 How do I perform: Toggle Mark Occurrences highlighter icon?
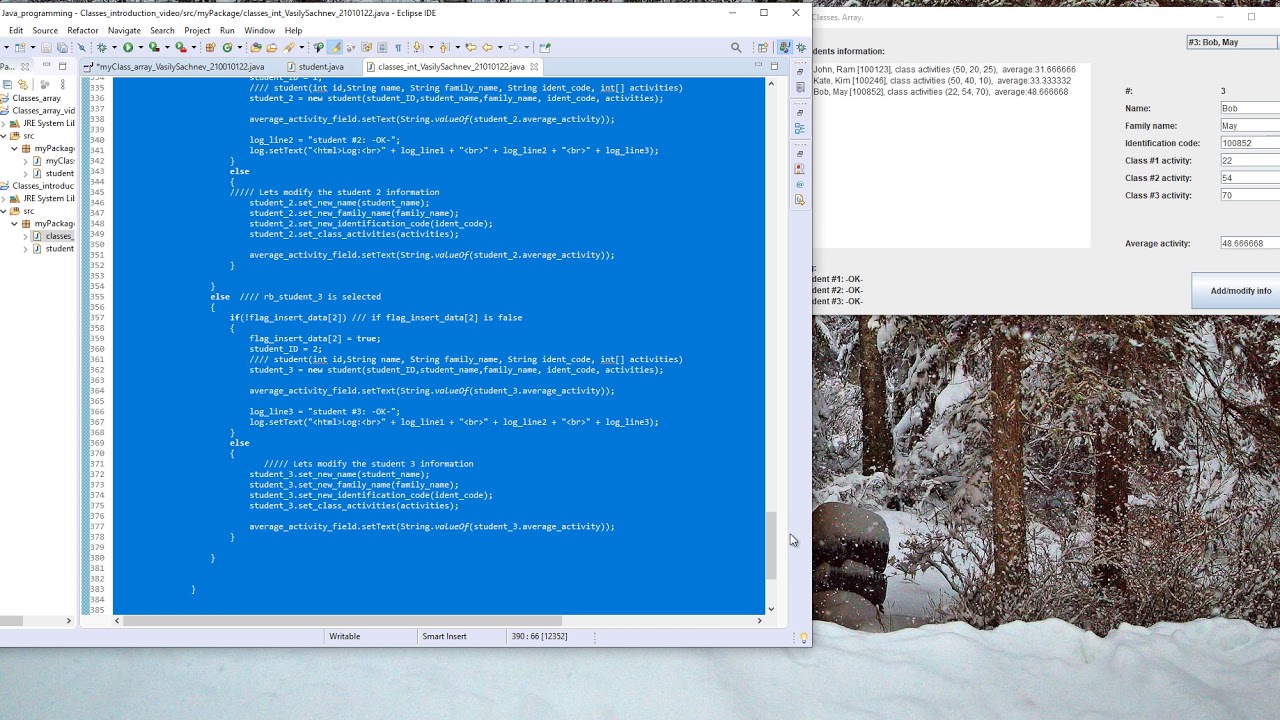[x=335, y=47]
